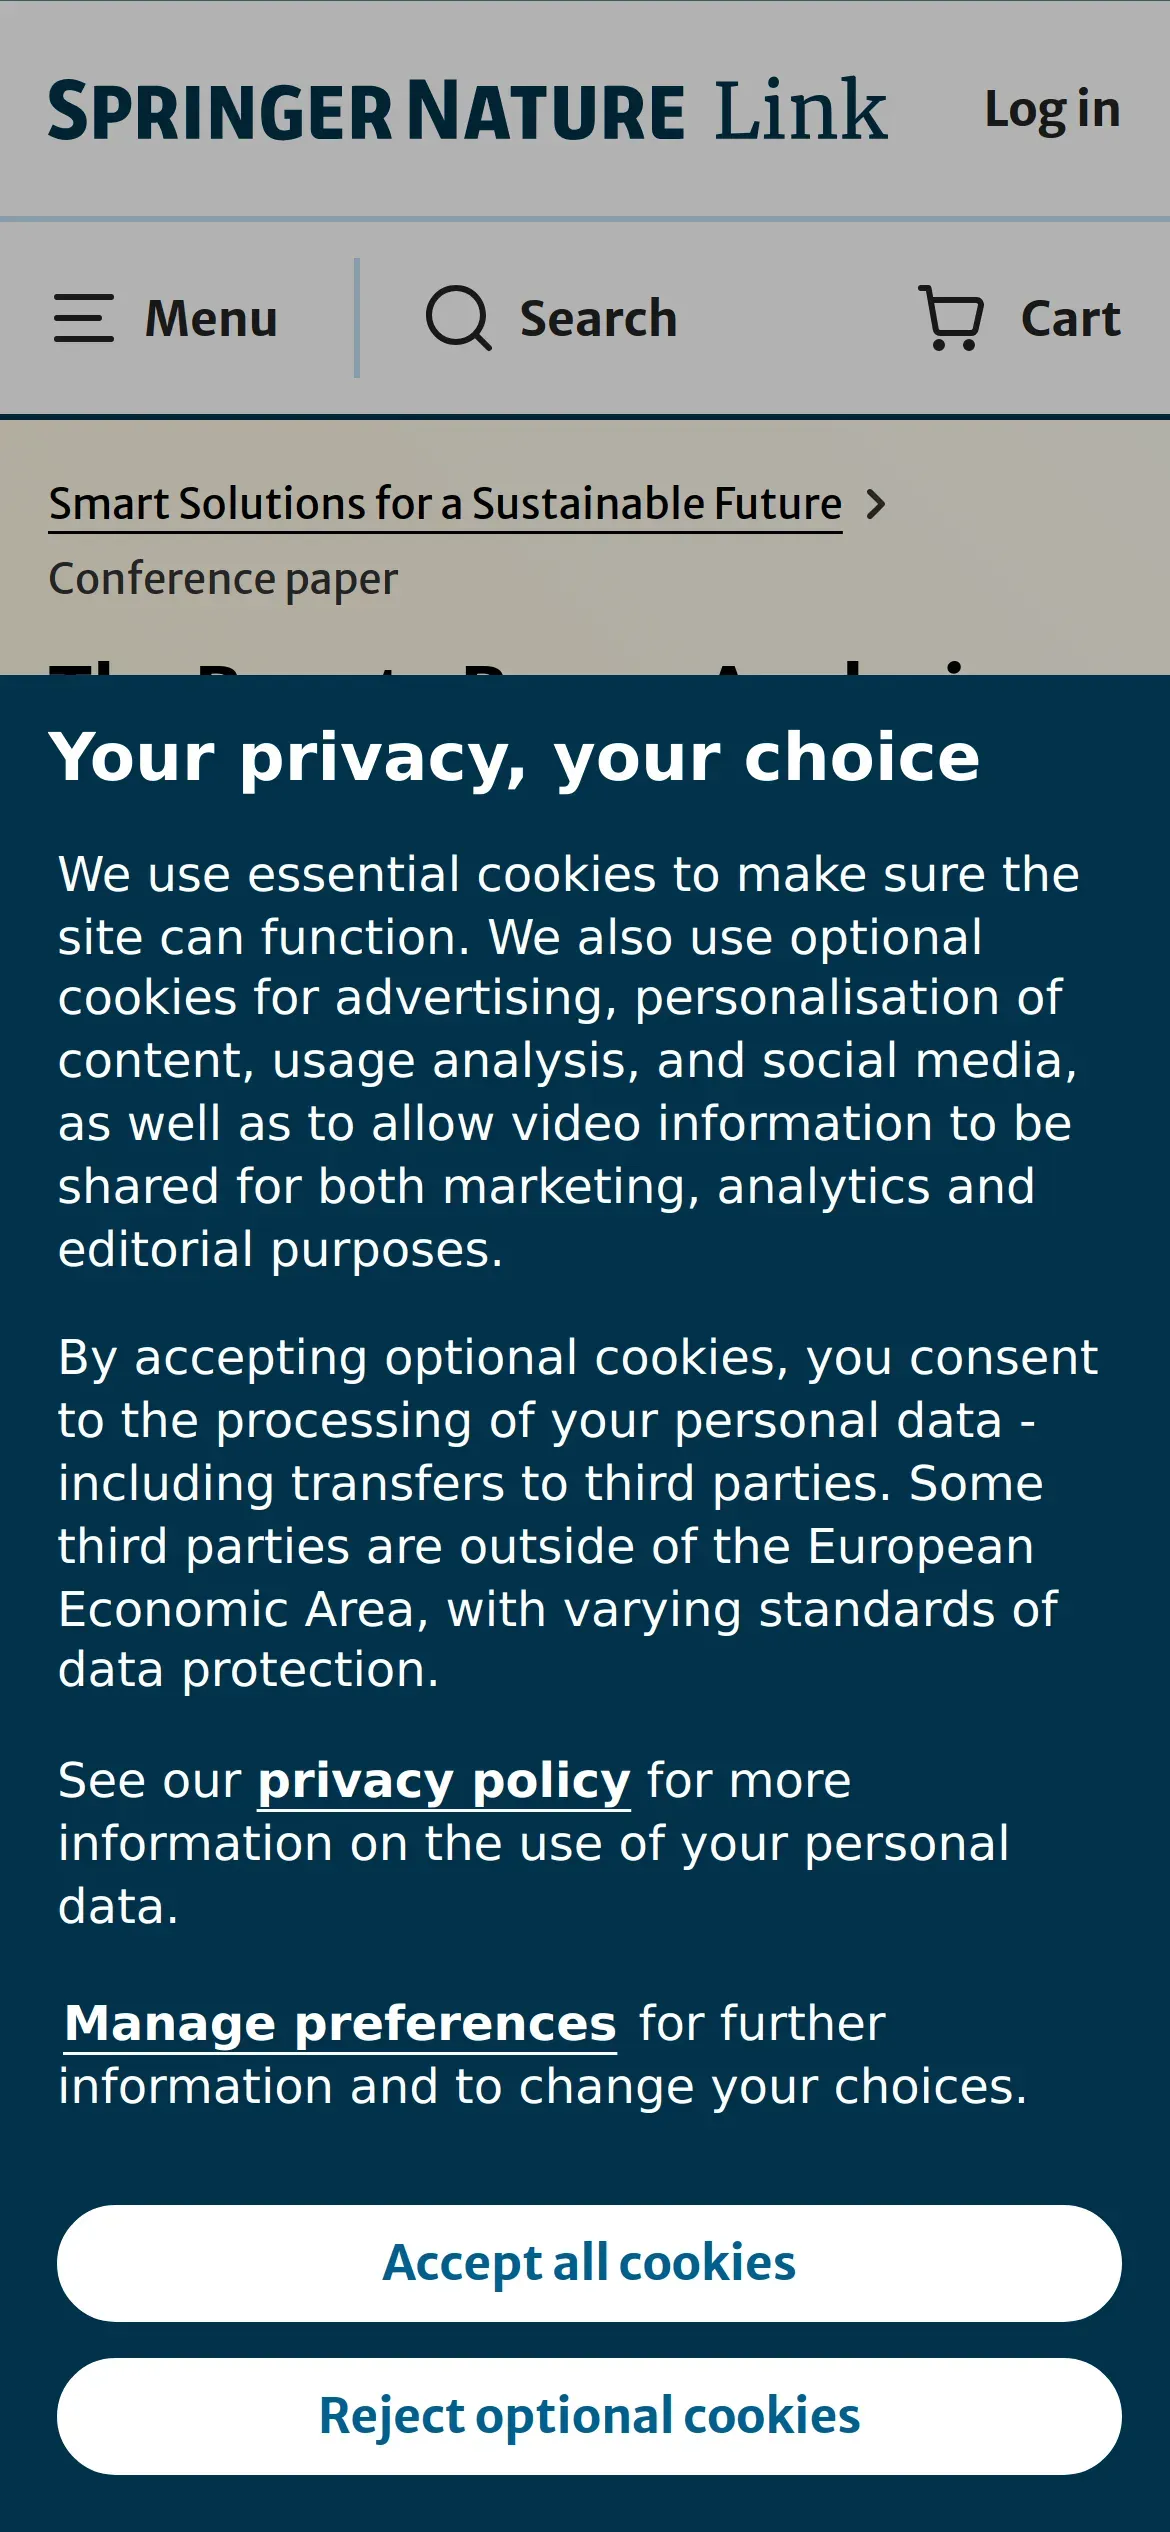Viewport: 1170px width, 2532px height.
Task: Reject optional cookies
Action: [x=589, y=2416]
